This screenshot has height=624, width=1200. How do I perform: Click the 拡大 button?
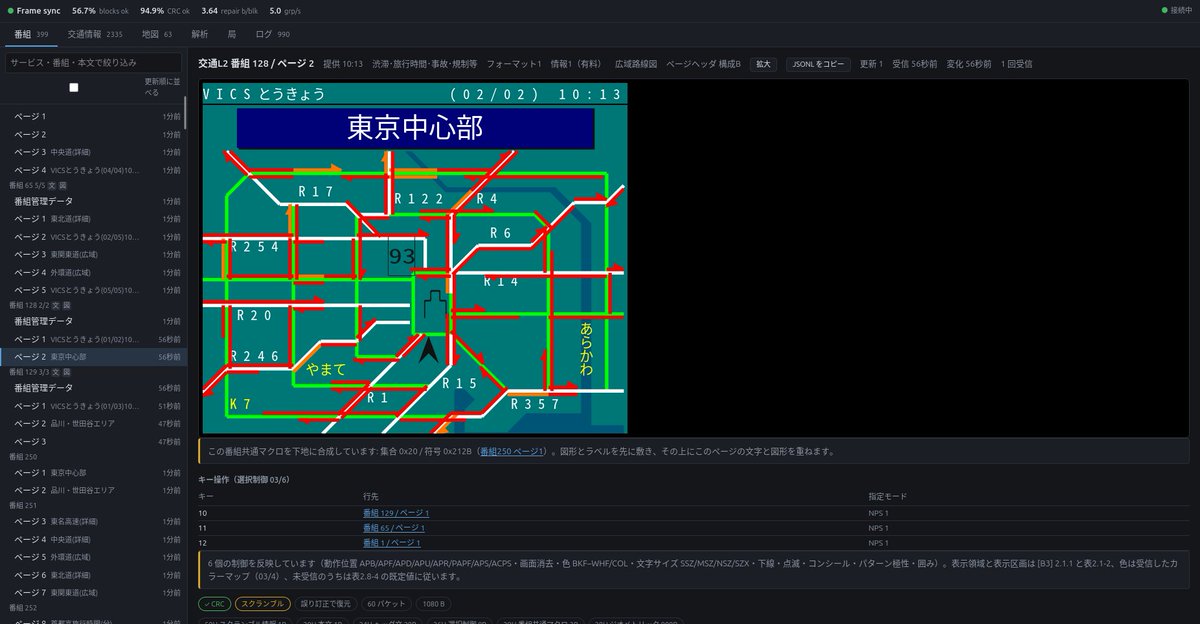(x=763, y=63)
